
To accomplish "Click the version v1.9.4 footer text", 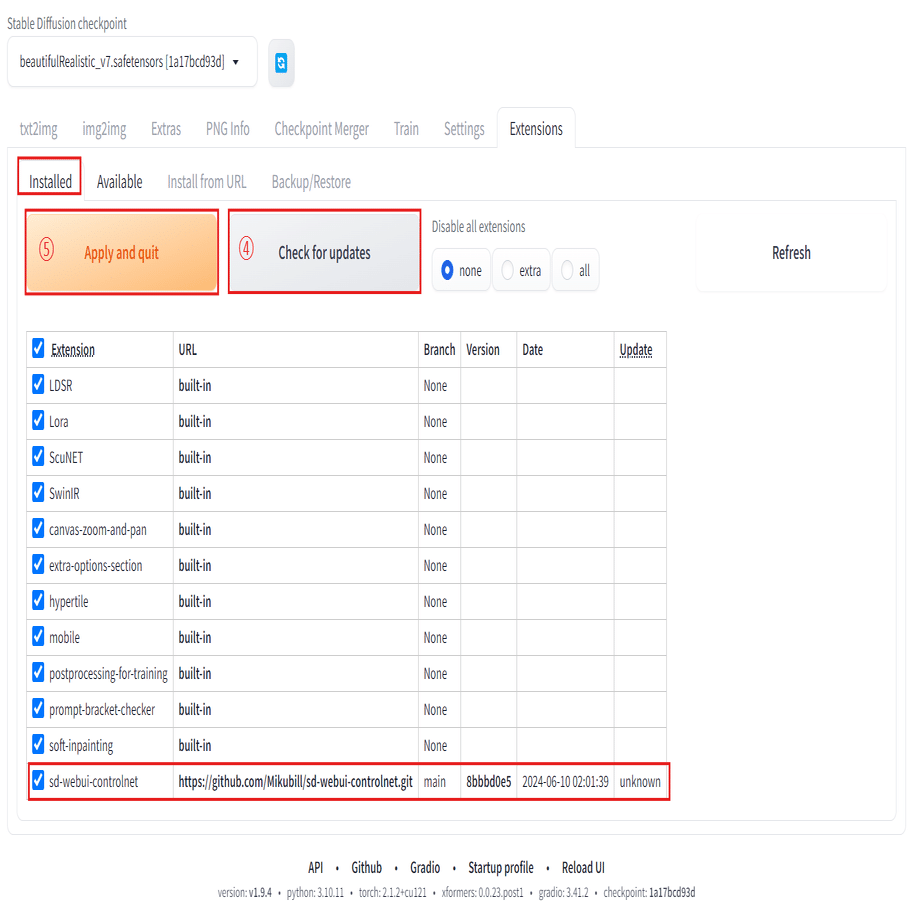I will click(244, 893).
